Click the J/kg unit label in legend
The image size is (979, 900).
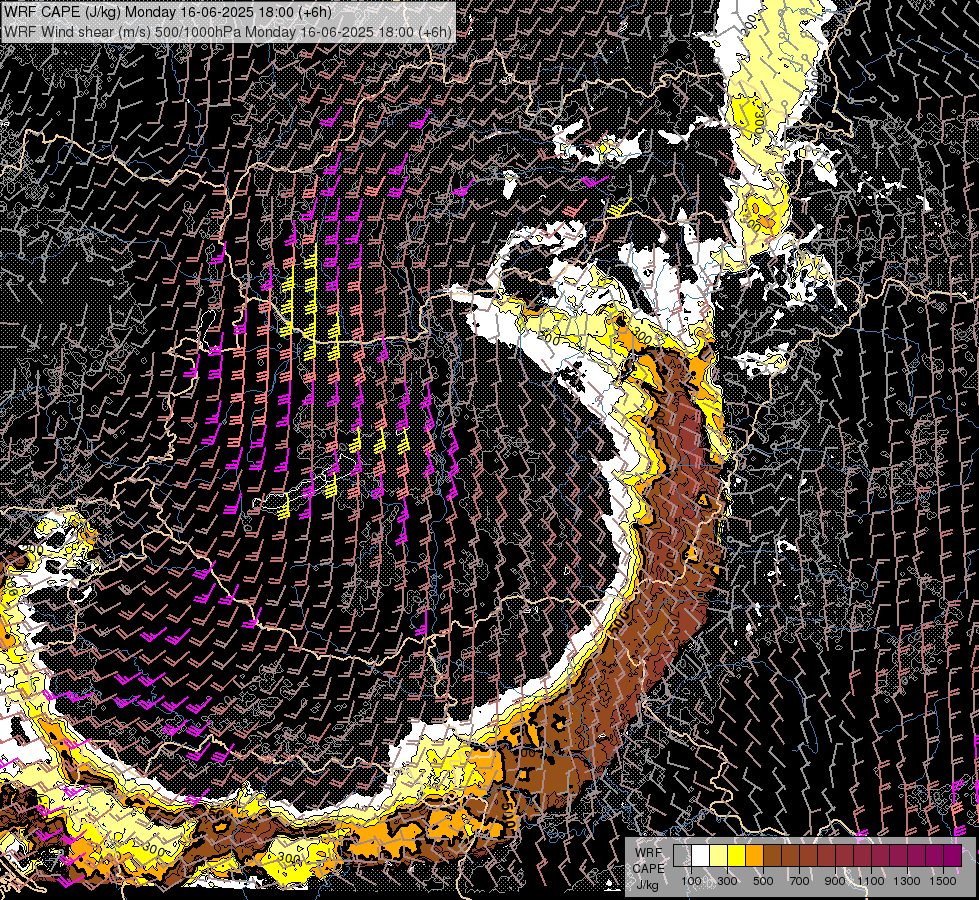[647, 886]
